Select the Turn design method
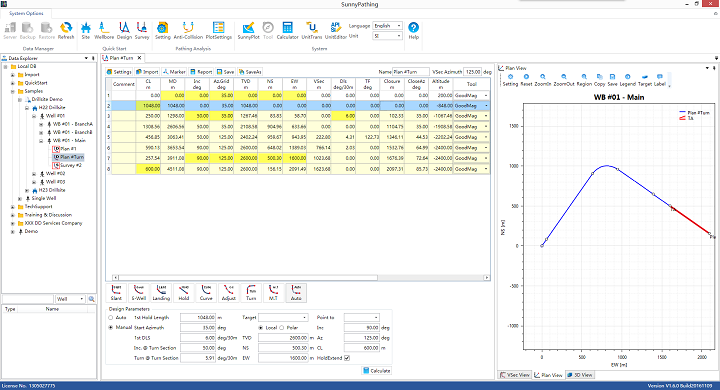Screen dimensions: 720x390 pos(251,293)
